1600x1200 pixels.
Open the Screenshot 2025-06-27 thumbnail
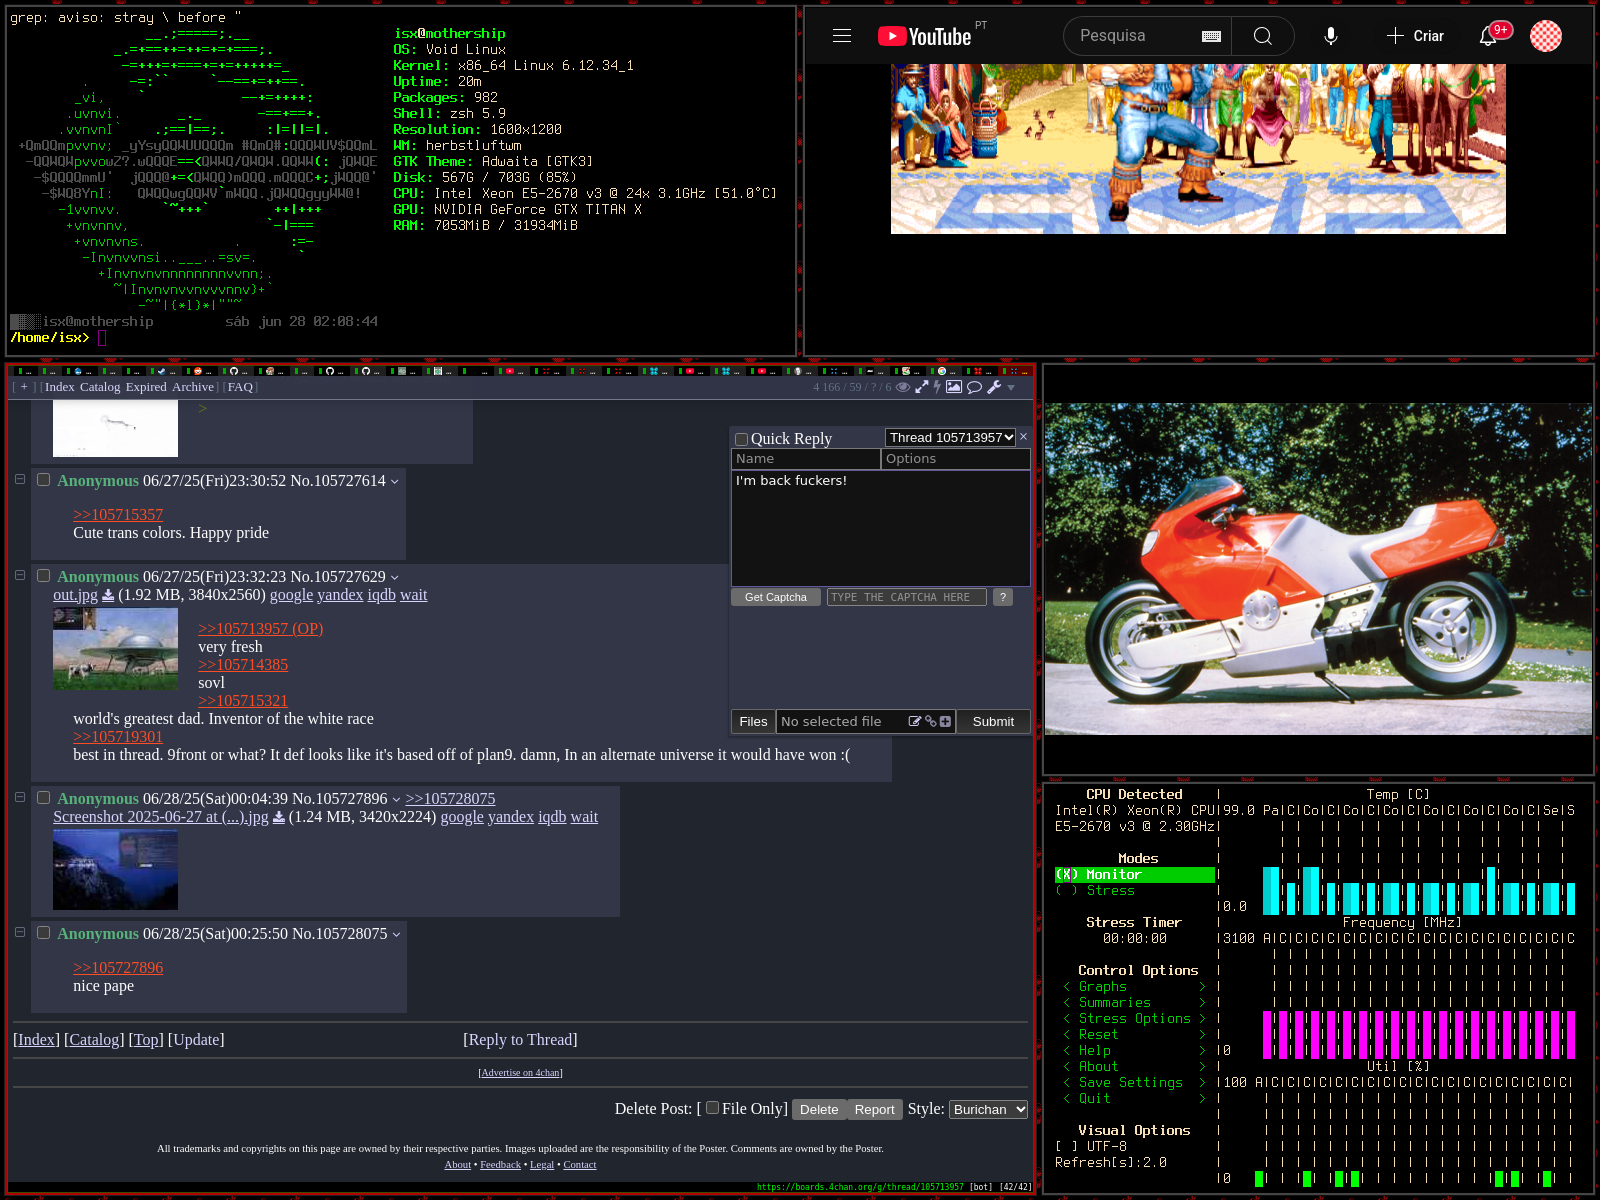pyautogui.click(x=115, y=869)
